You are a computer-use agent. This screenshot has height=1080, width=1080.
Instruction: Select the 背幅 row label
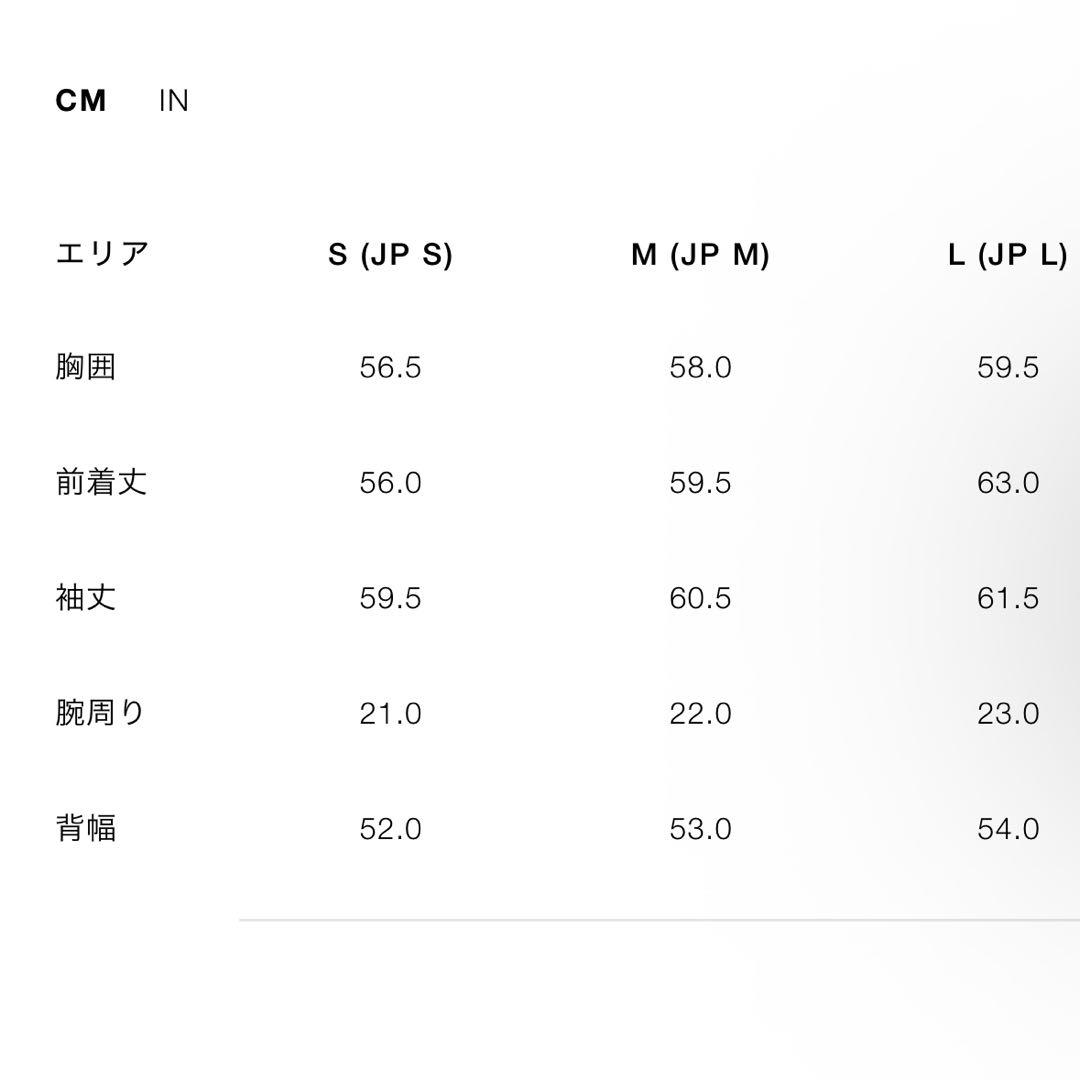point(89,828)
